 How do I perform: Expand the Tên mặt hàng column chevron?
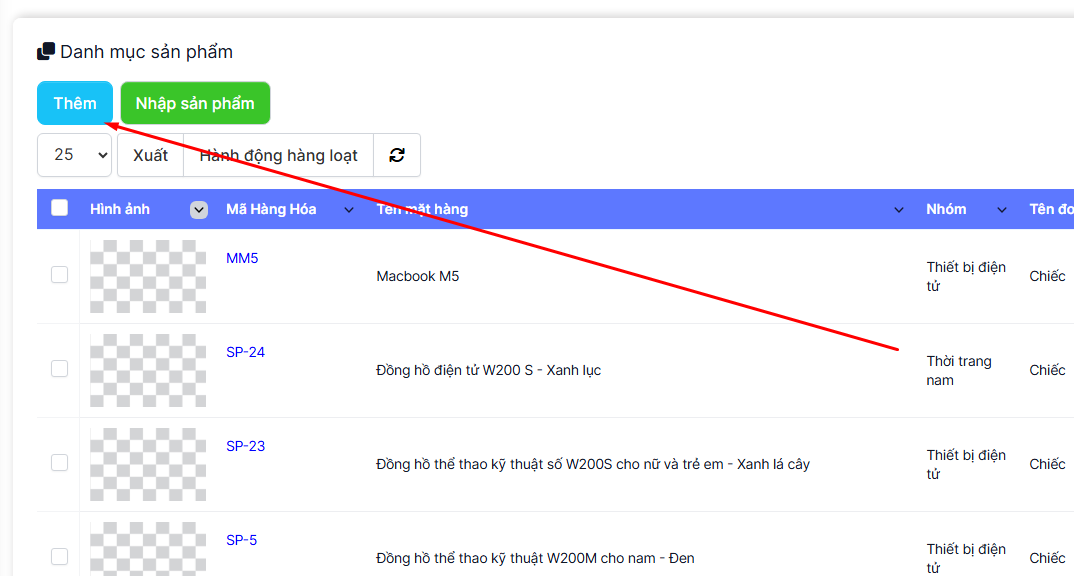click(x=898, y=210)
